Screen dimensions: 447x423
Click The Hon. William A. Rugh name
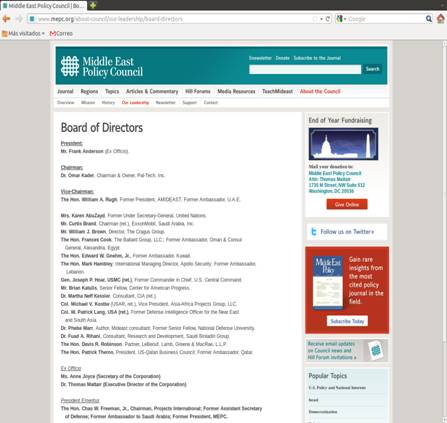point(89,200)
